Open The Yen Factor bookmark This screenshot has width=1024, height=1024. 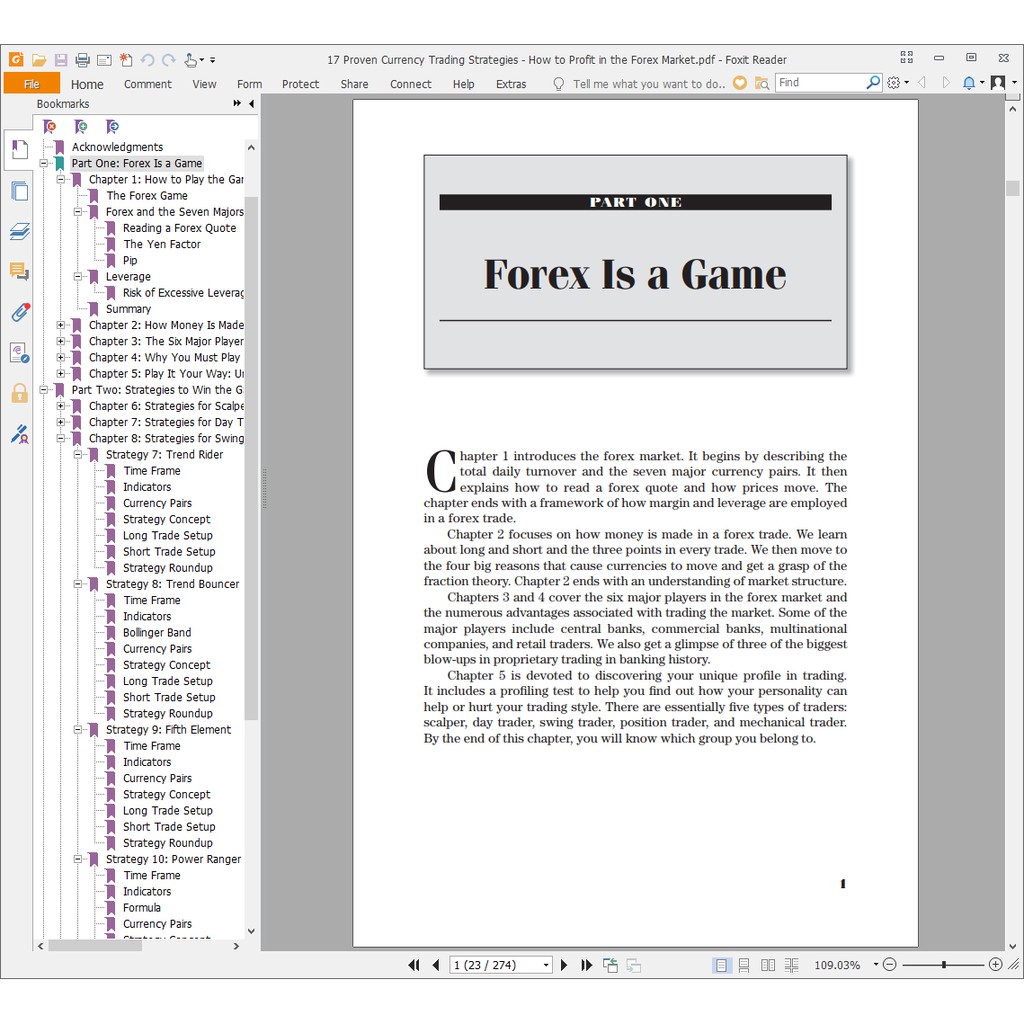[x=162, y=244]
